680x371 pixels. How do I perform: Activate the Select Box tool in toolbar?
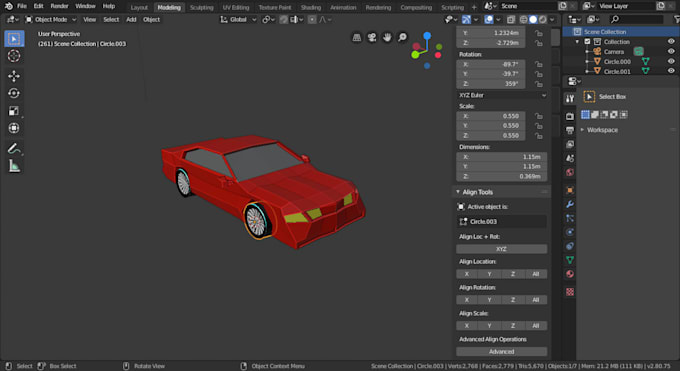(14, 39)
